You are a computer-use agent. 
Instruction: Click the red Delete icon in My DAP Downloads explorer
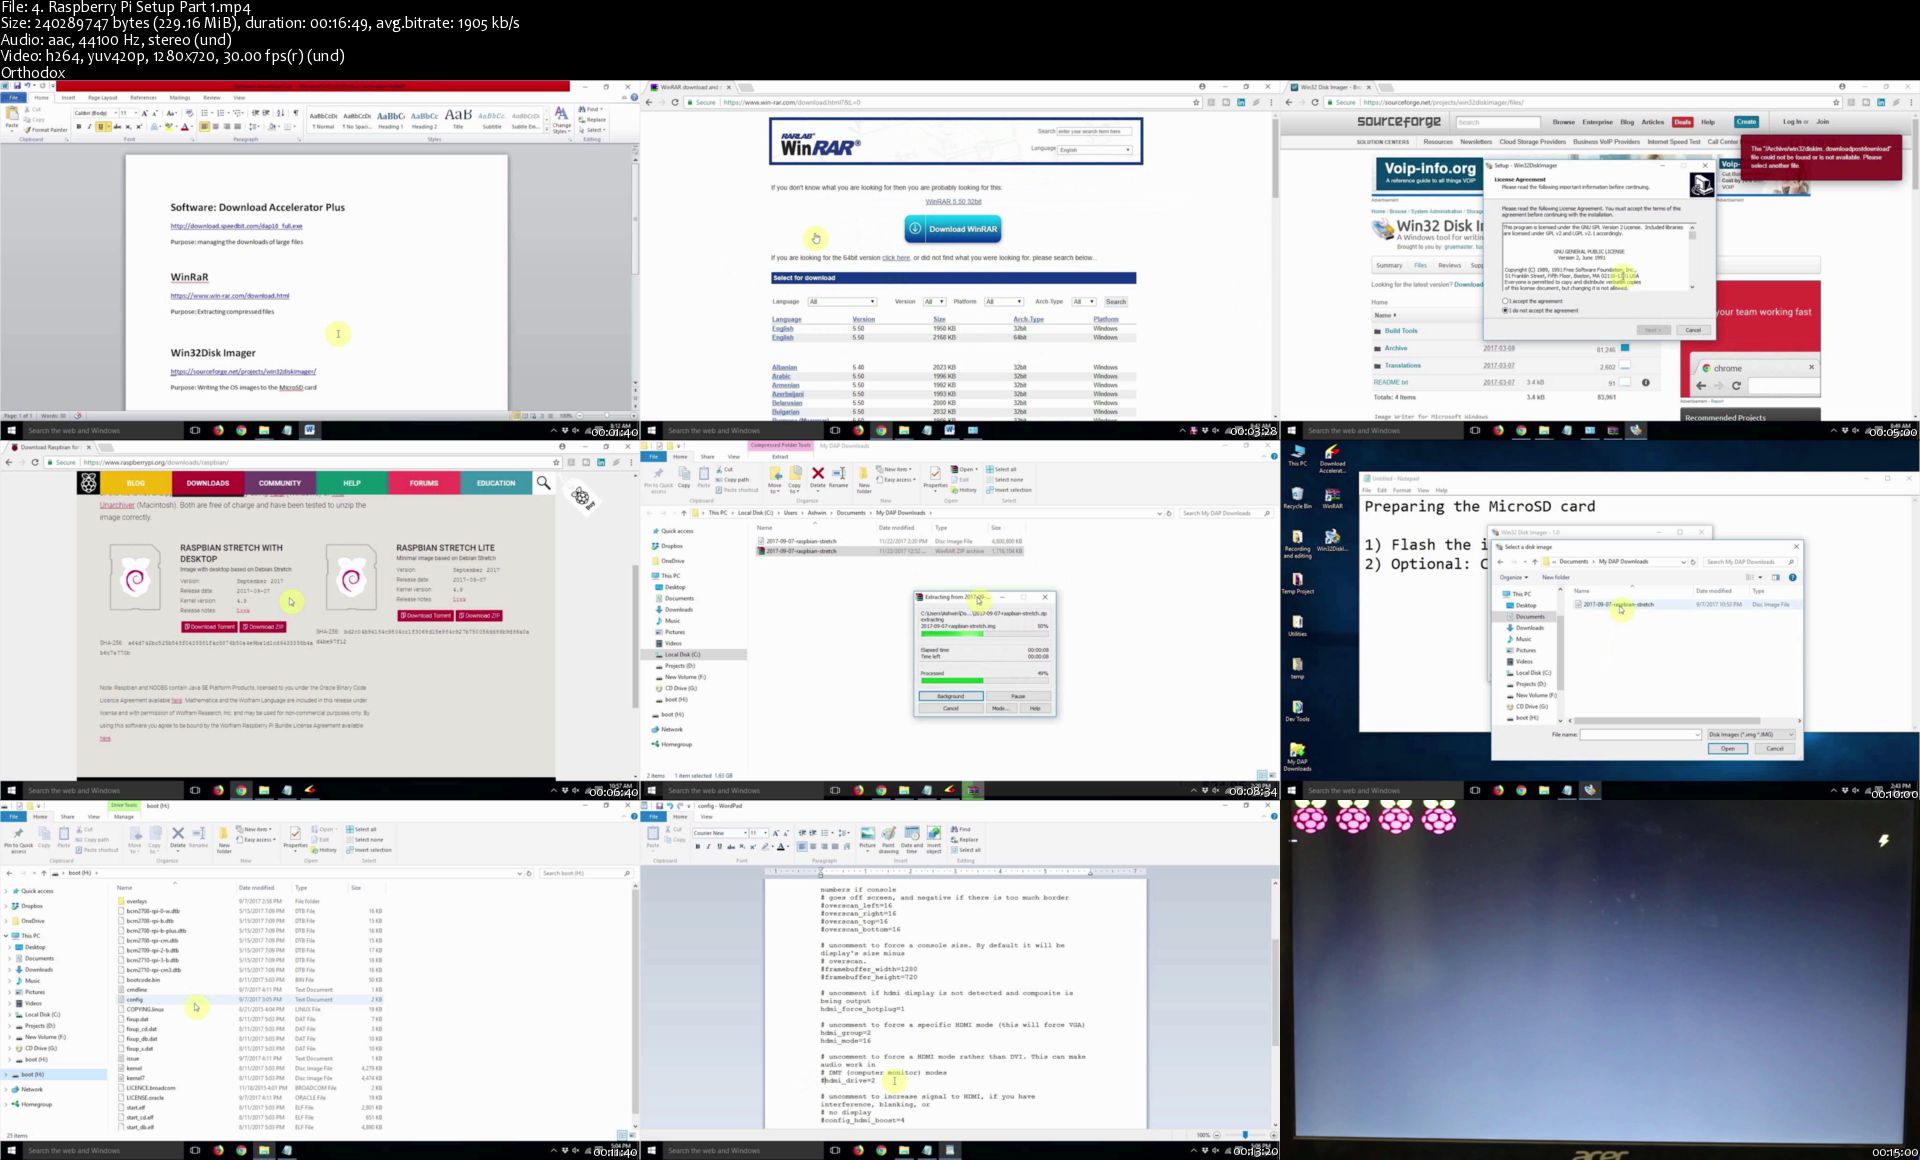coord(818,476)
